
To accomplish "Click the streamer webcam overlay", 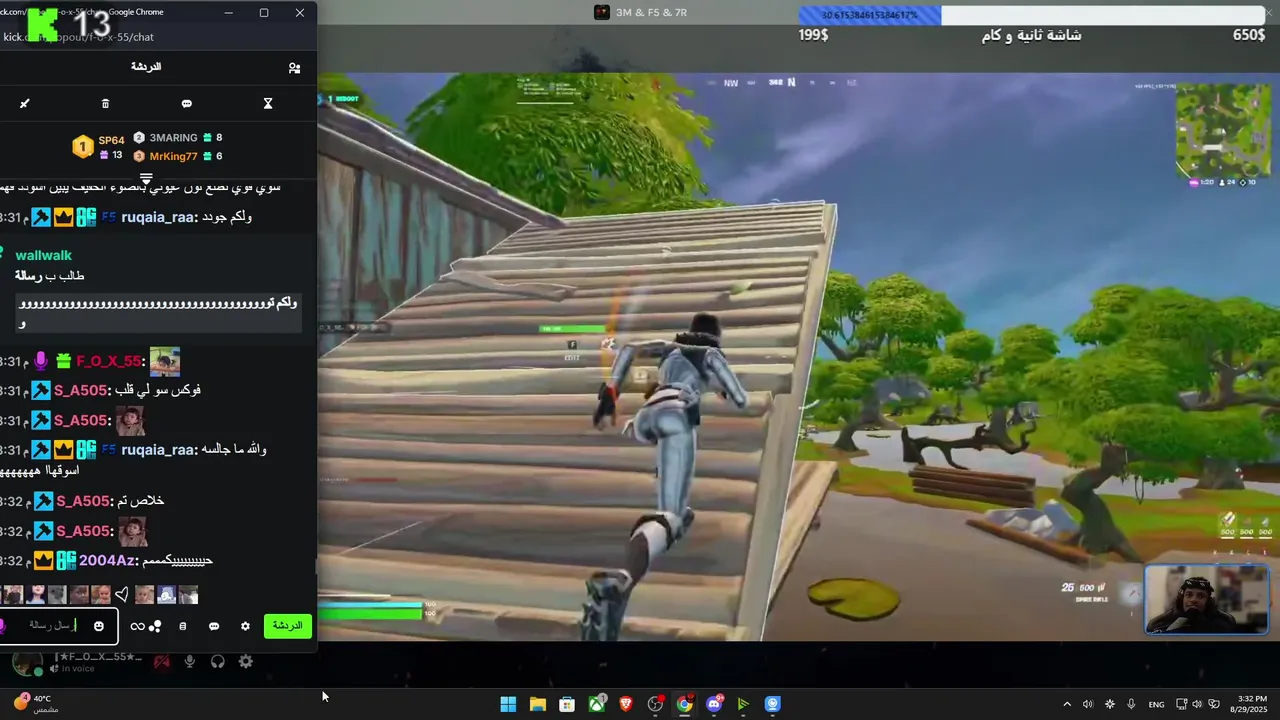I will click(1206, 599).
